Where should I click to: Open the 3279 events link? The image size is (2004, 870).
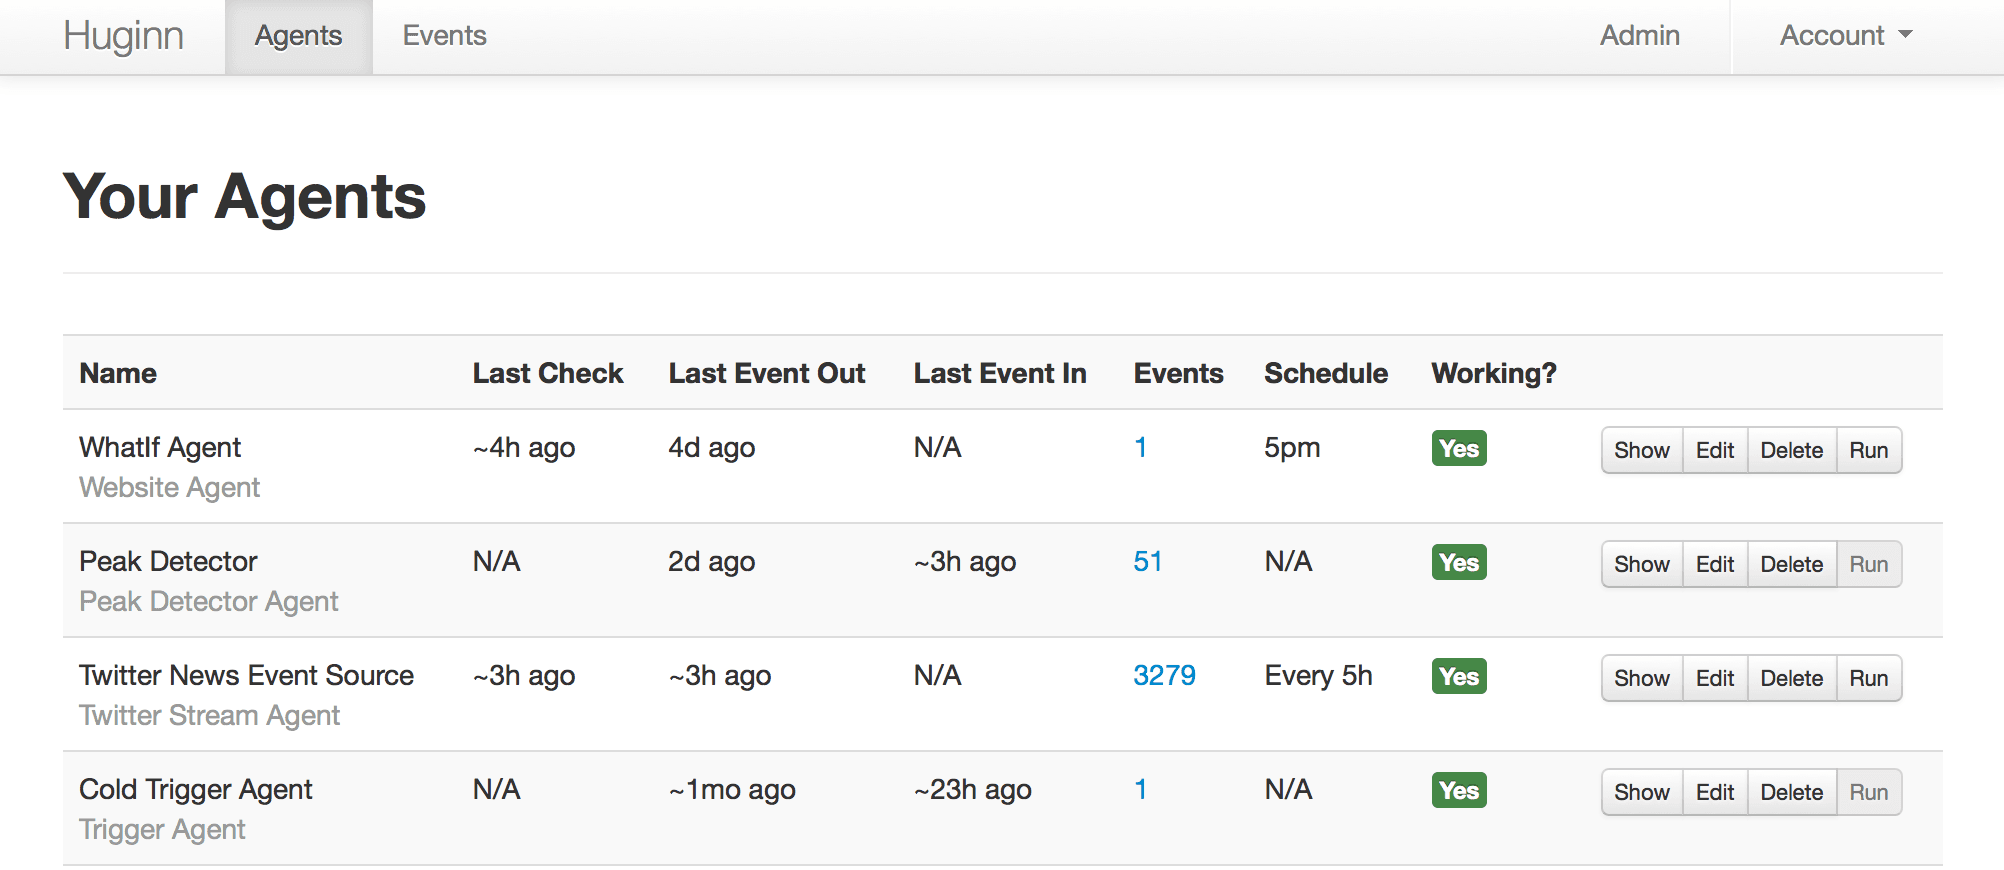[x=1164, y=675]
